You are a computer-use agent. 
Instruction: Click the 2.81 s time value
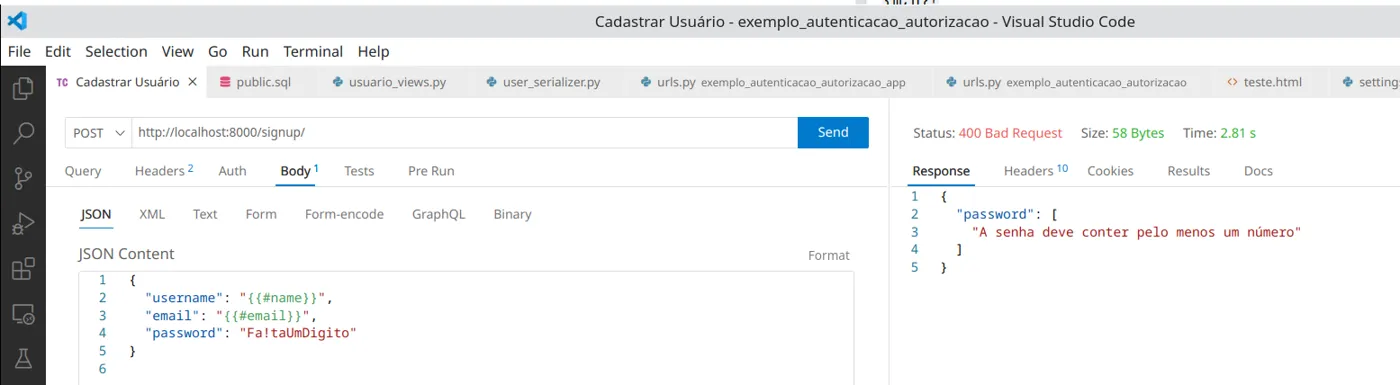[1237, 132]
